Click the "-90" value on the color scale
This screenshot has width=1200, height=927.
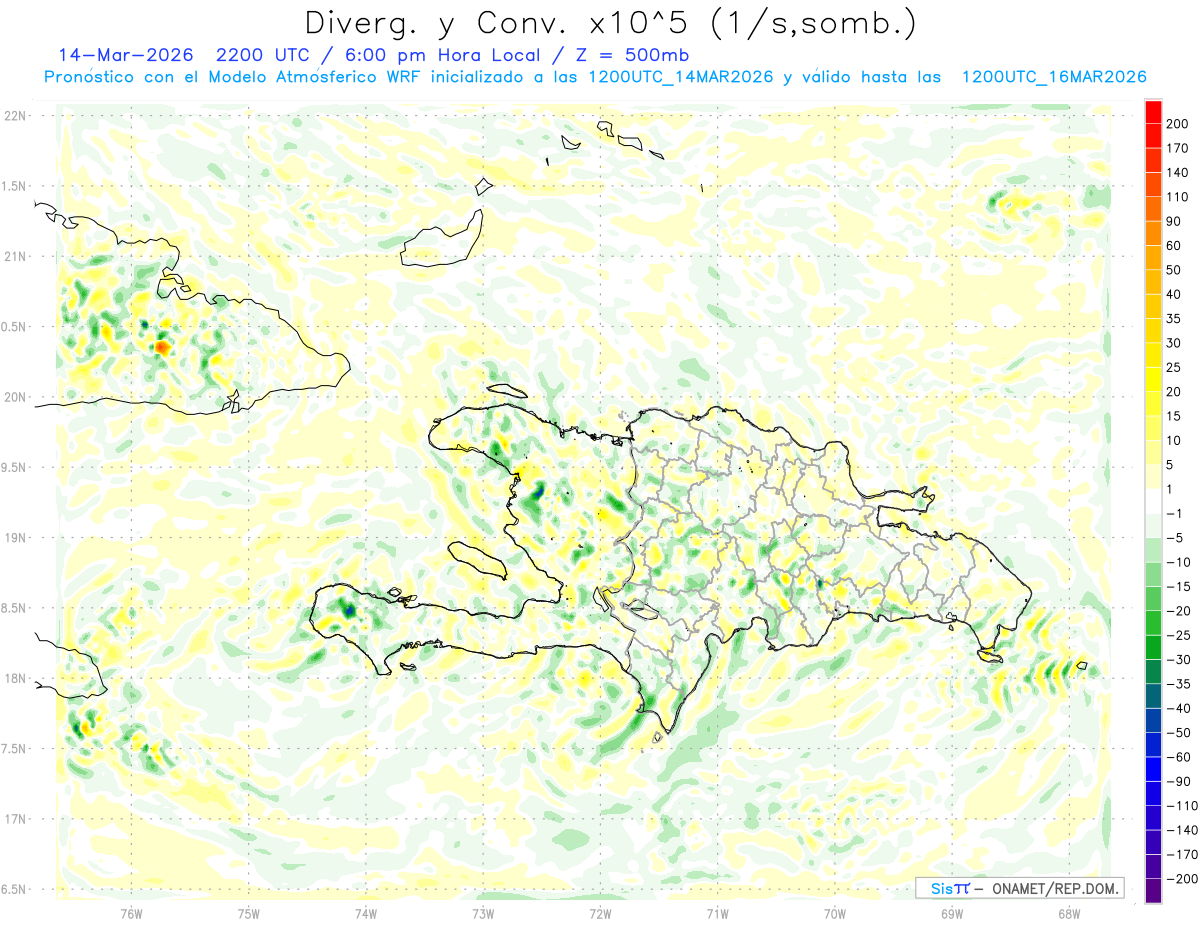pos(1177,781)
